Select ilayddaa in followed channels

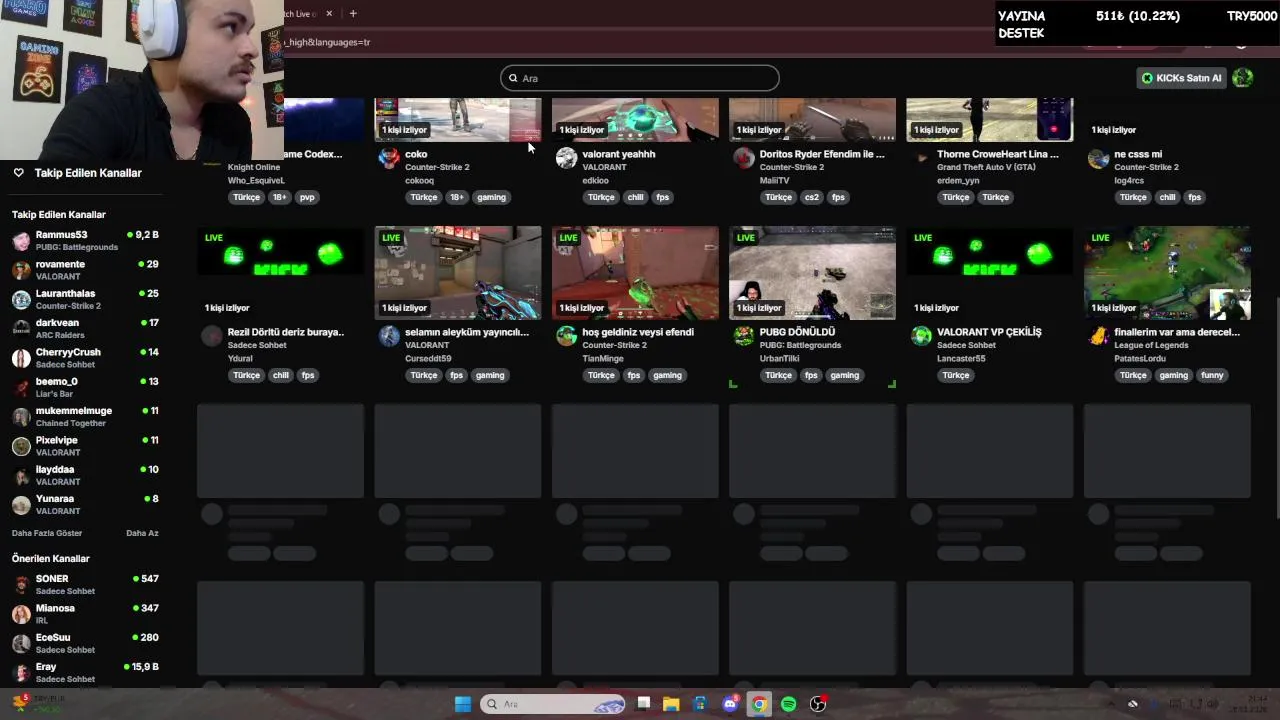85,475
